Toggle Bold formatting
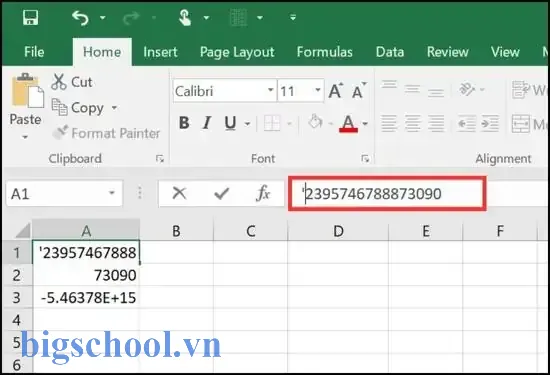The width and height of the screenshot is (550, 375). coord(184,123)
